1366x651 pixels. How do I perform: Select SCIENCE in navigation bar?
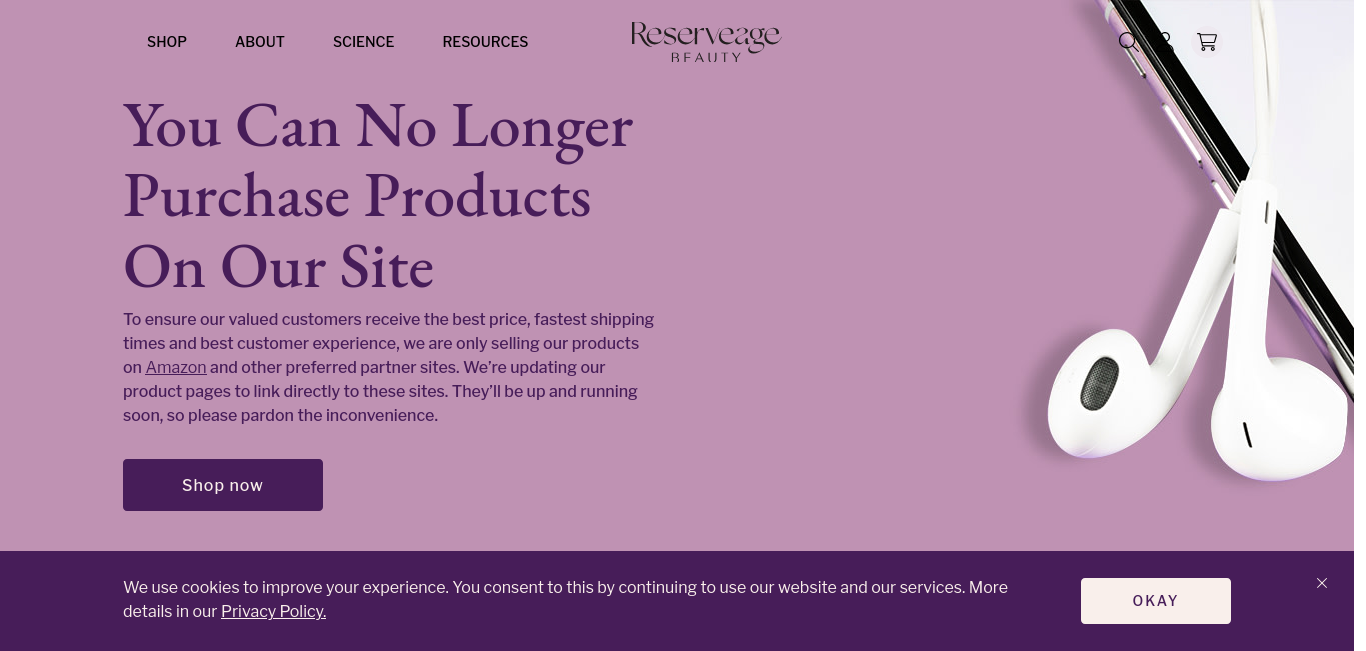pyautogui.click(x=363, y=42)
